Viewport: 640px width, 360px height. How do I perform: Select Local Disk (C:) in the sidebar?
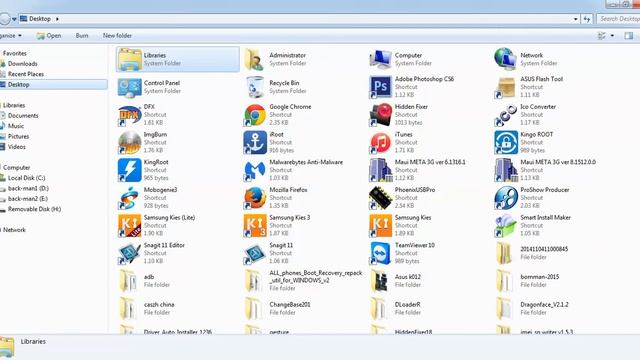pos(27,178)
